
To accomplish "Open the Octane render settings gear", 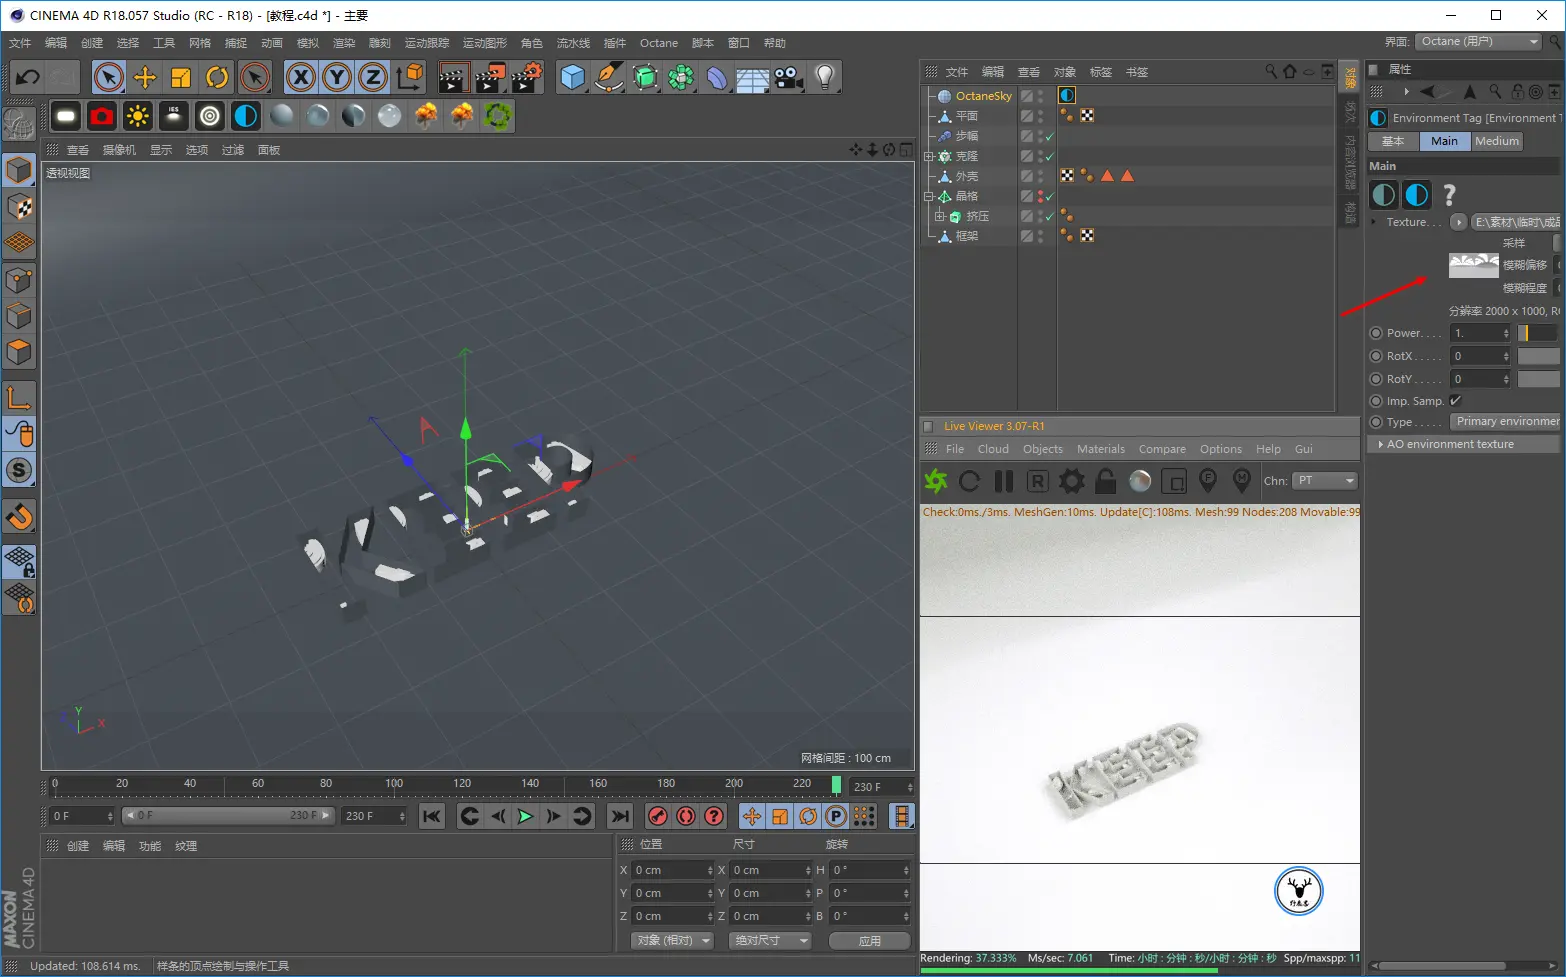I will [1072, 481].
